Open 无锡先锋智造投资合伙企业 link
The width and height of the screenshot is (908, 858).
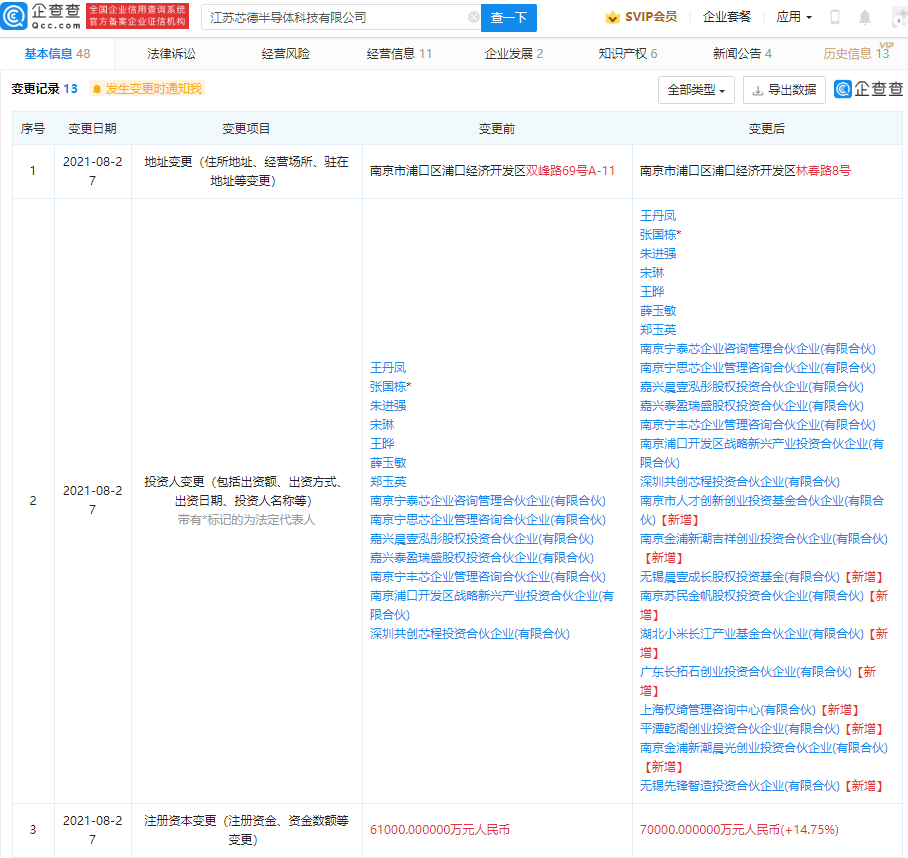click(739, 786)
